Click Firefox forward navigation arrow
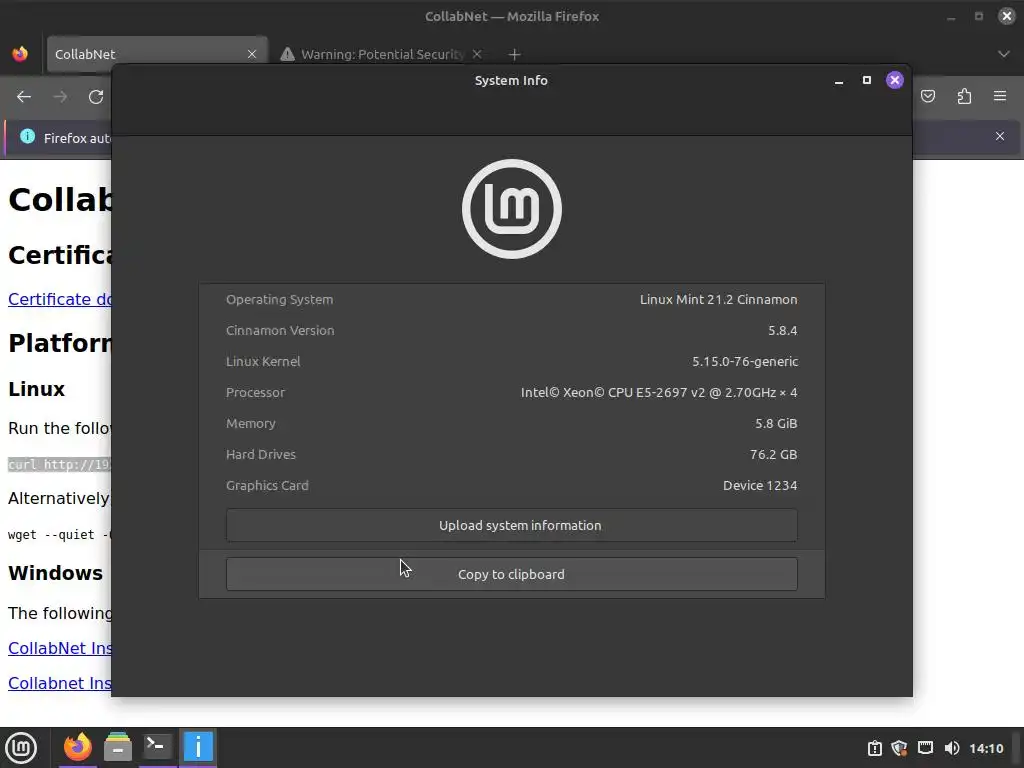 click(60, 97)
